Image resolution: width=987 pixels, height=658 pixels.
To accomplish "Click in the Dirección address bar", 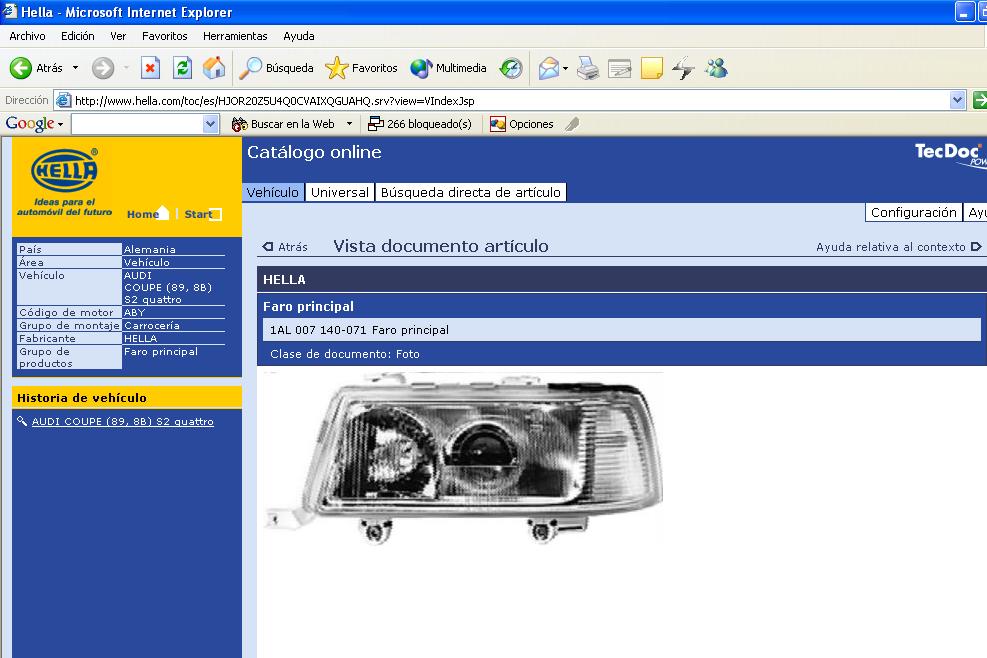I will click(x=510, y=101).
